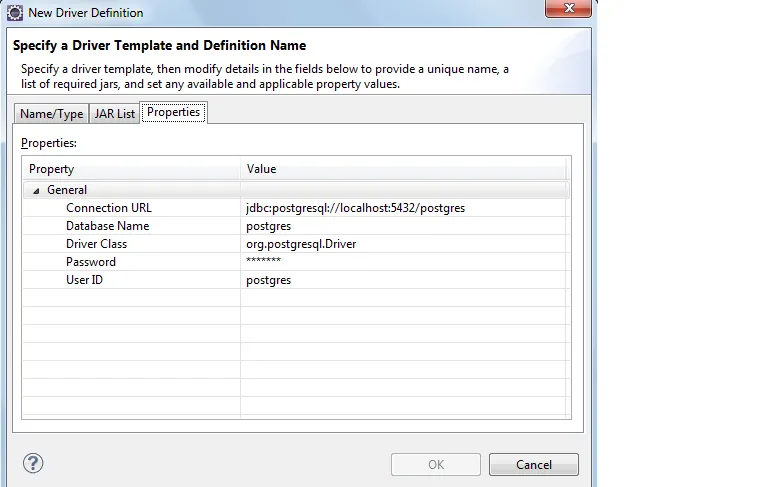Screen dimensions: 768x487
Task: Click the help question mark icon
Action: point(33,463)
